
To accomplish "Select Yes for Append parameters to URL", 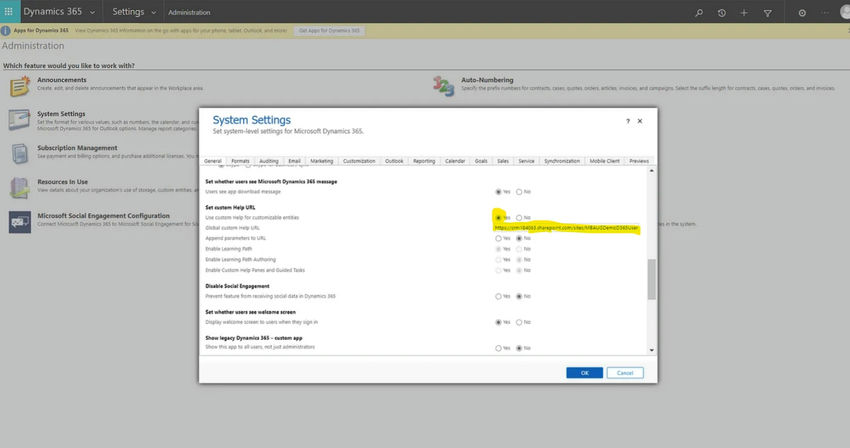I will pos(498,239).
